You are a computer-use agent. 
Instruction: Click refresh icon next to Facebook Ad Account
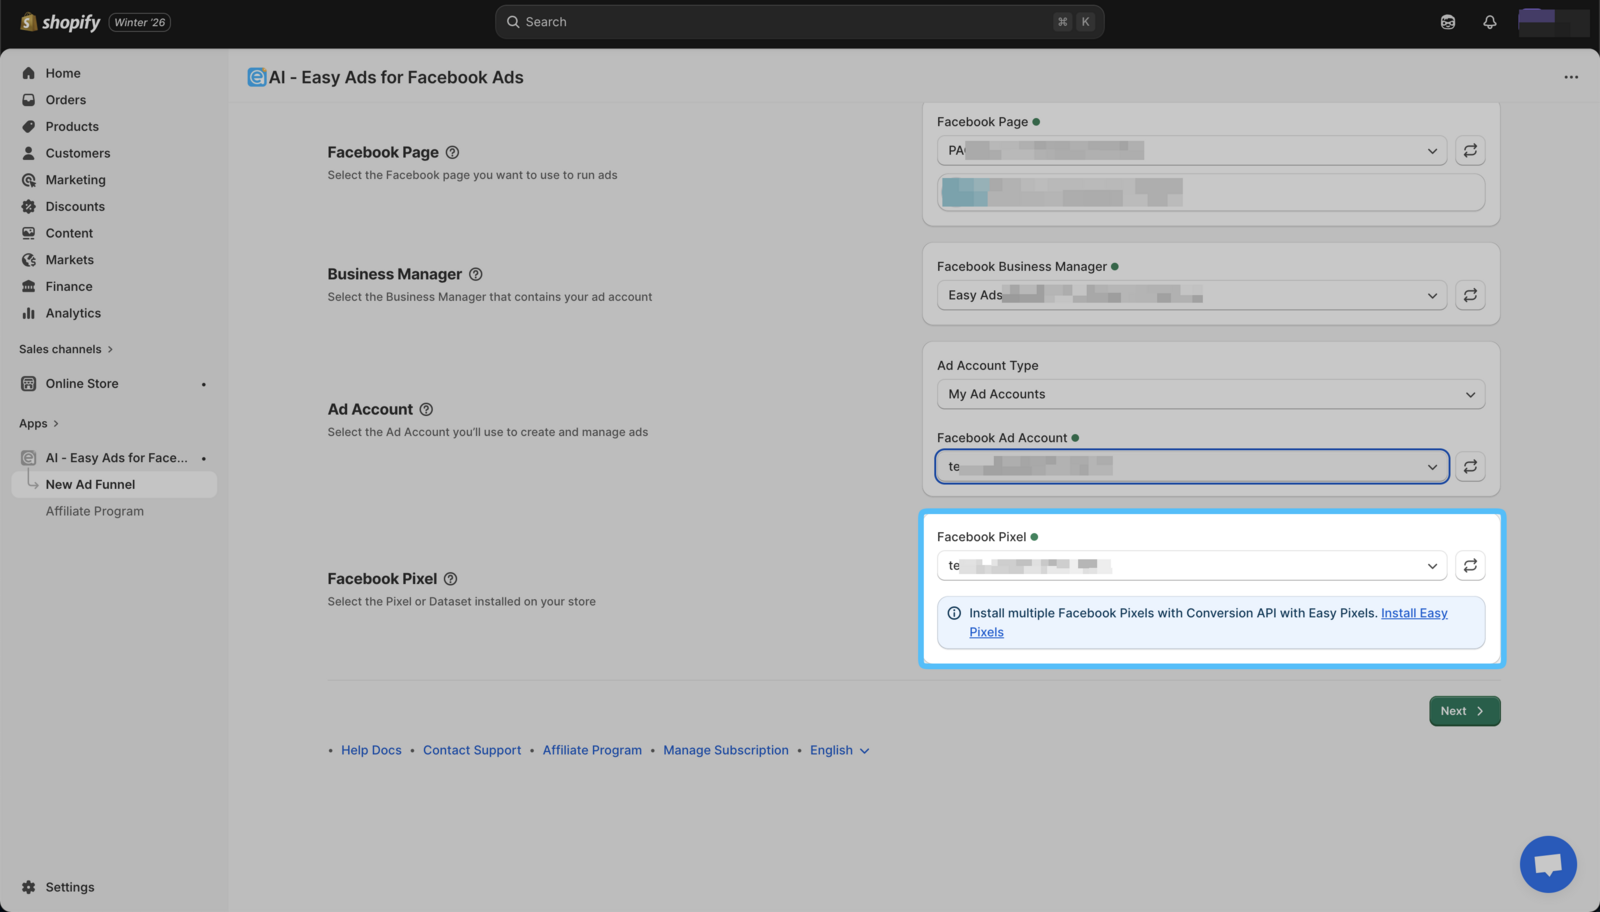pyautogui.click(x=1469, y=467)
